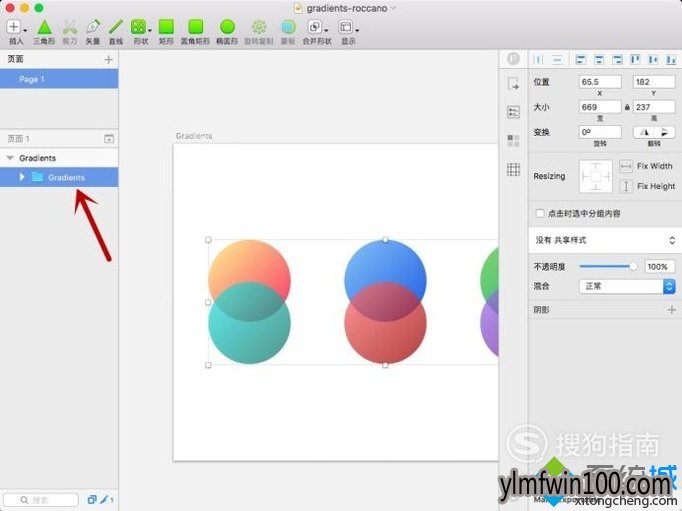682x511 pixels.
Task: Expand the Gradients group folder arrow
Action: [x=22, y=177]
